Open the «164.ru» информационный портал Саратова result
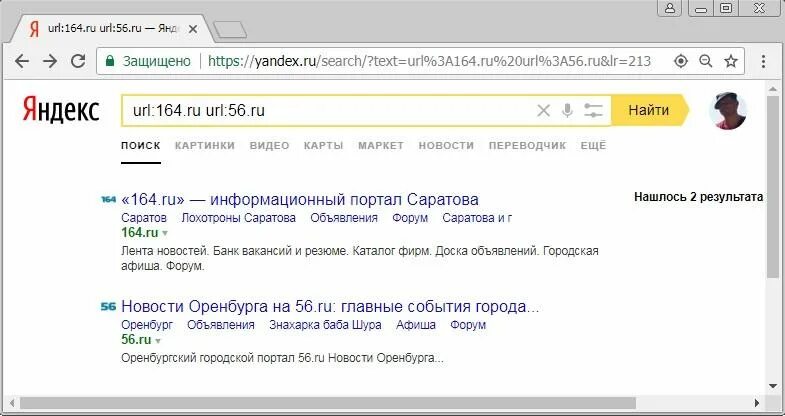This screenshot has height=416, width=785. pyautogui.click(x=300, y=199)
